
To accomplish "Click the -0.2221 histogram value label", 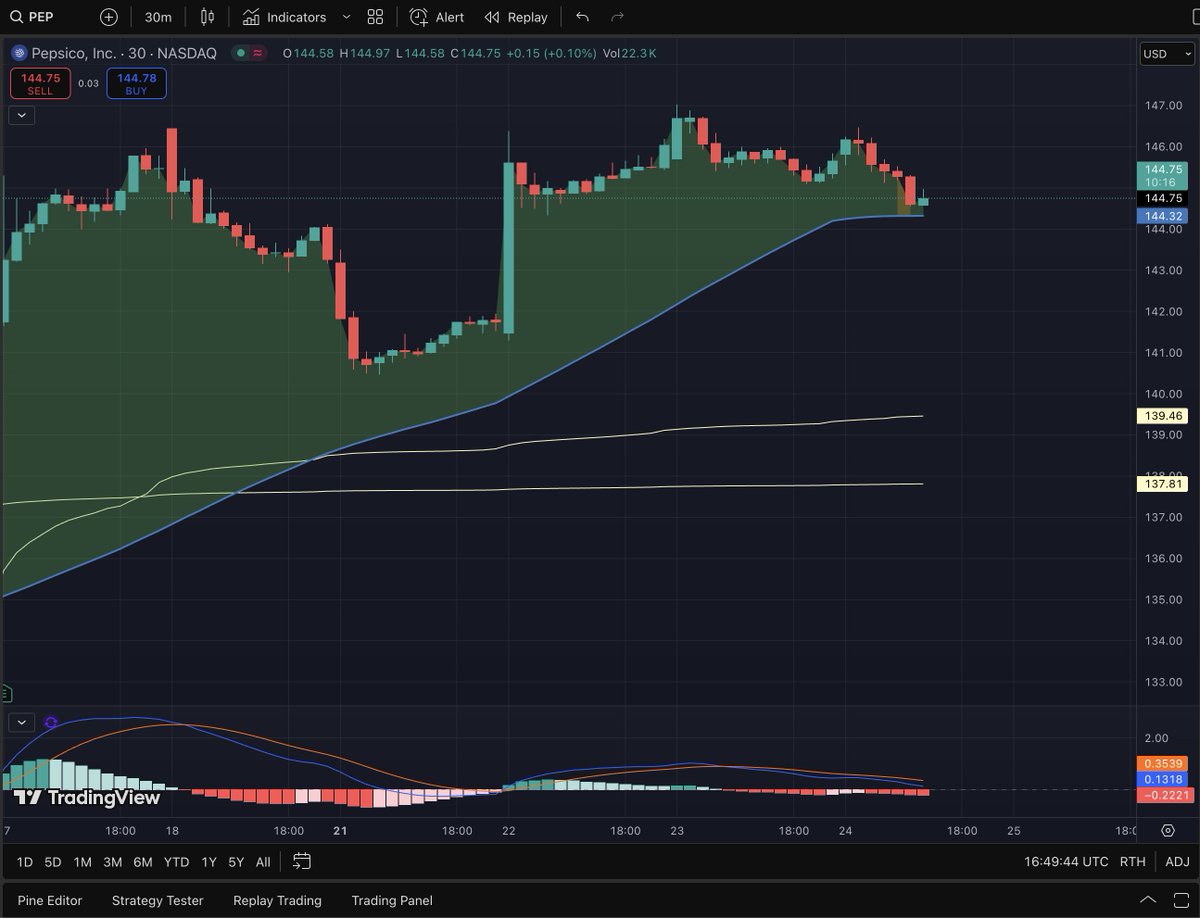I will pyautogui.click(x=1163, y=794).
